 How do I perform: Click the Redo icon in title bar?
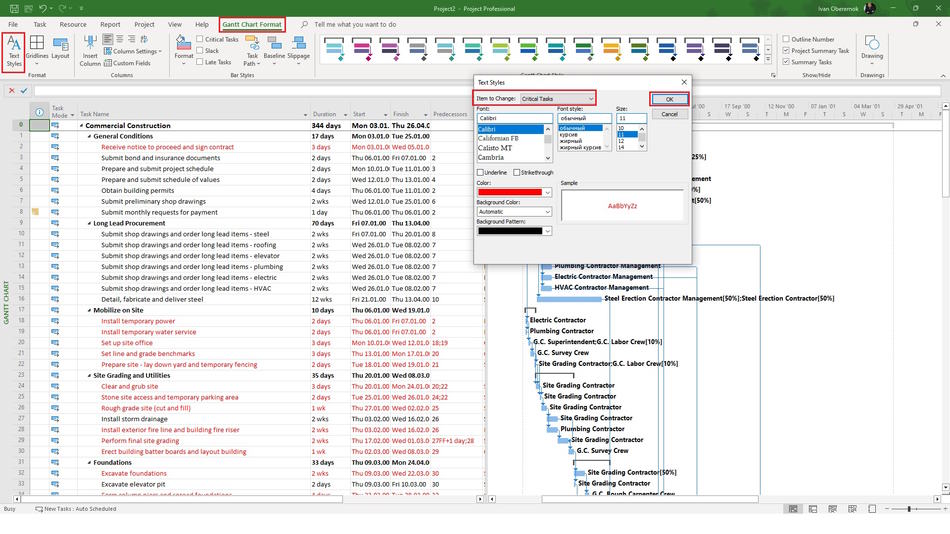click(63, 8)
